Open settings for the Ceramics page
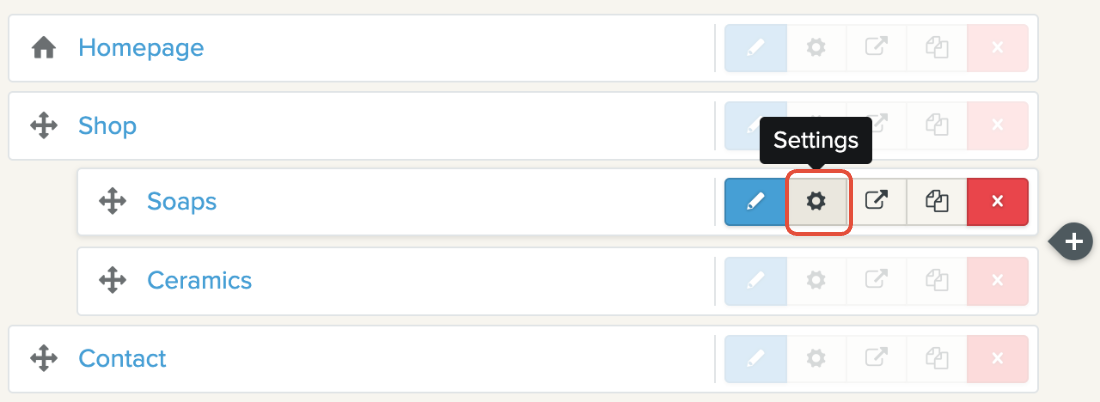The image size is (1100, 402). pyautogui.click(x=817, y=280)
